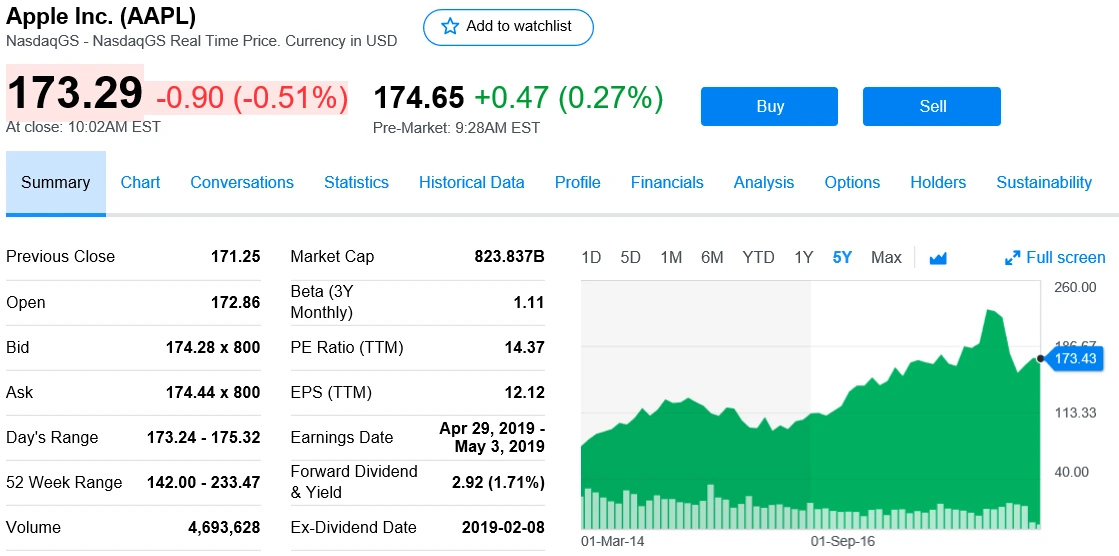Click the Bid value 174.28 x 800

[x=213, y=348]
